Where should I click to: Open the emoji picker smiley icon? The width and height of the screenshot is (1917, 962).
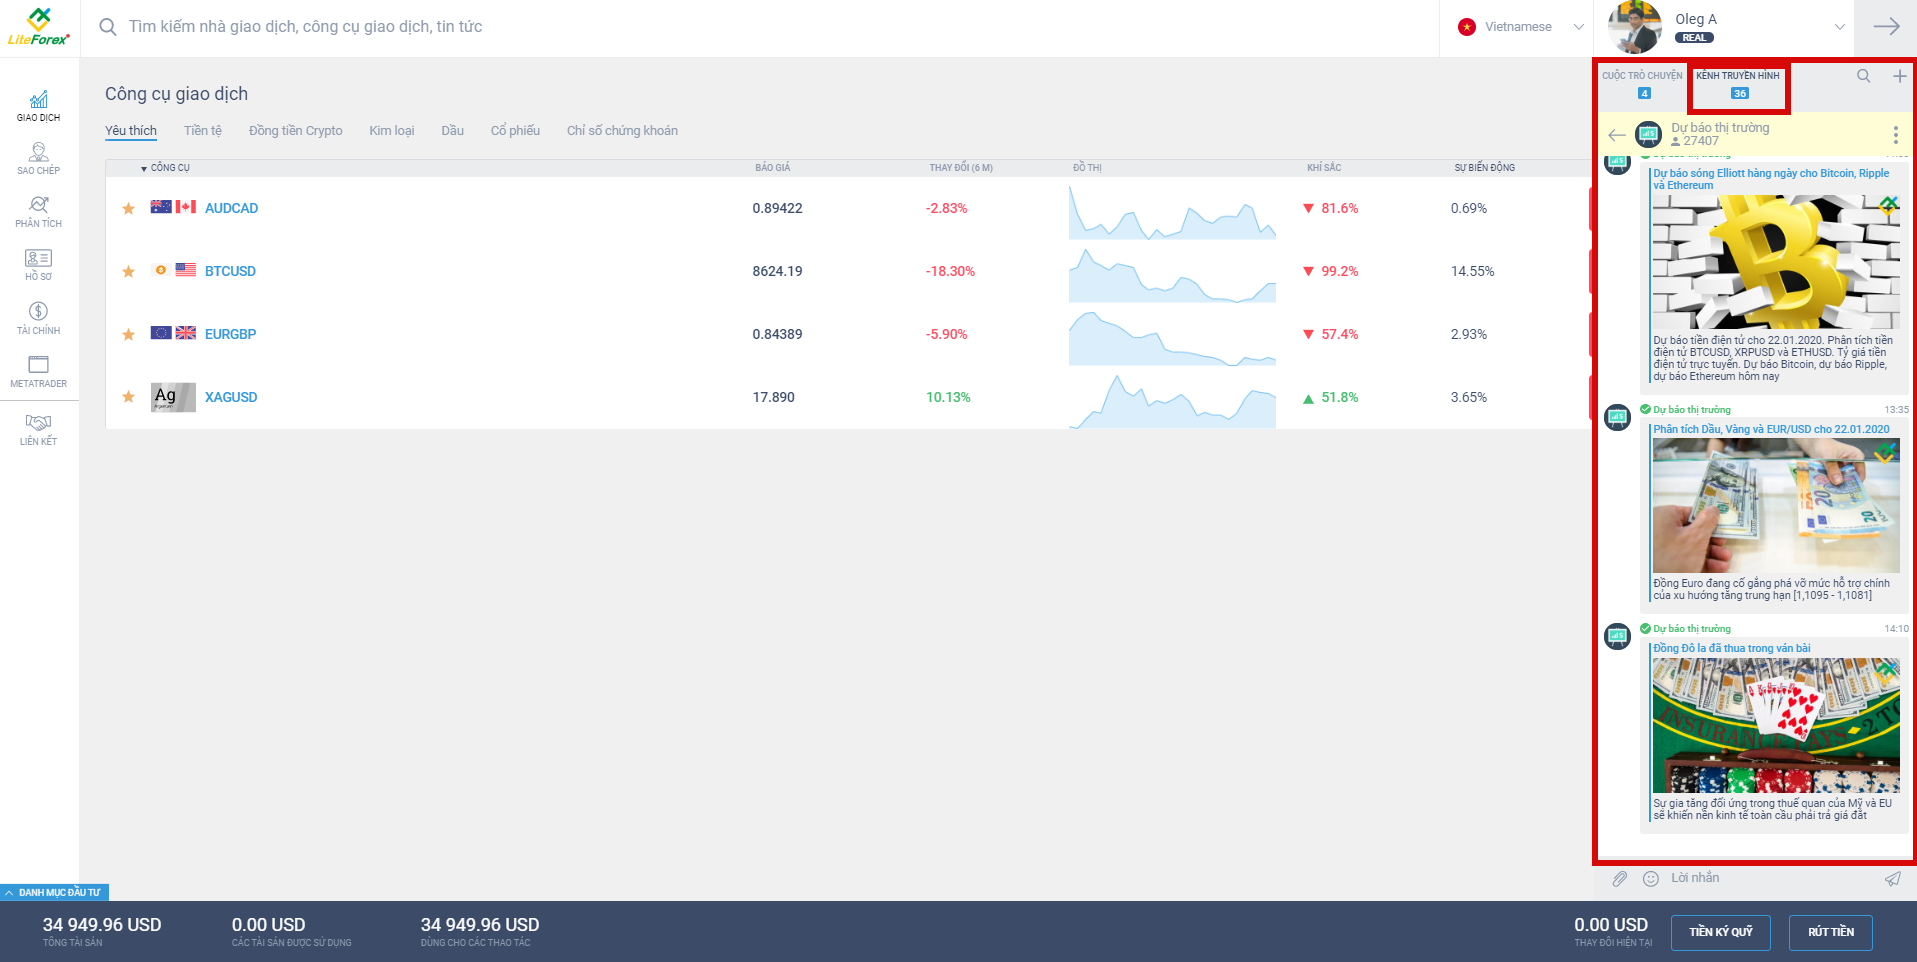[1650, 878]
